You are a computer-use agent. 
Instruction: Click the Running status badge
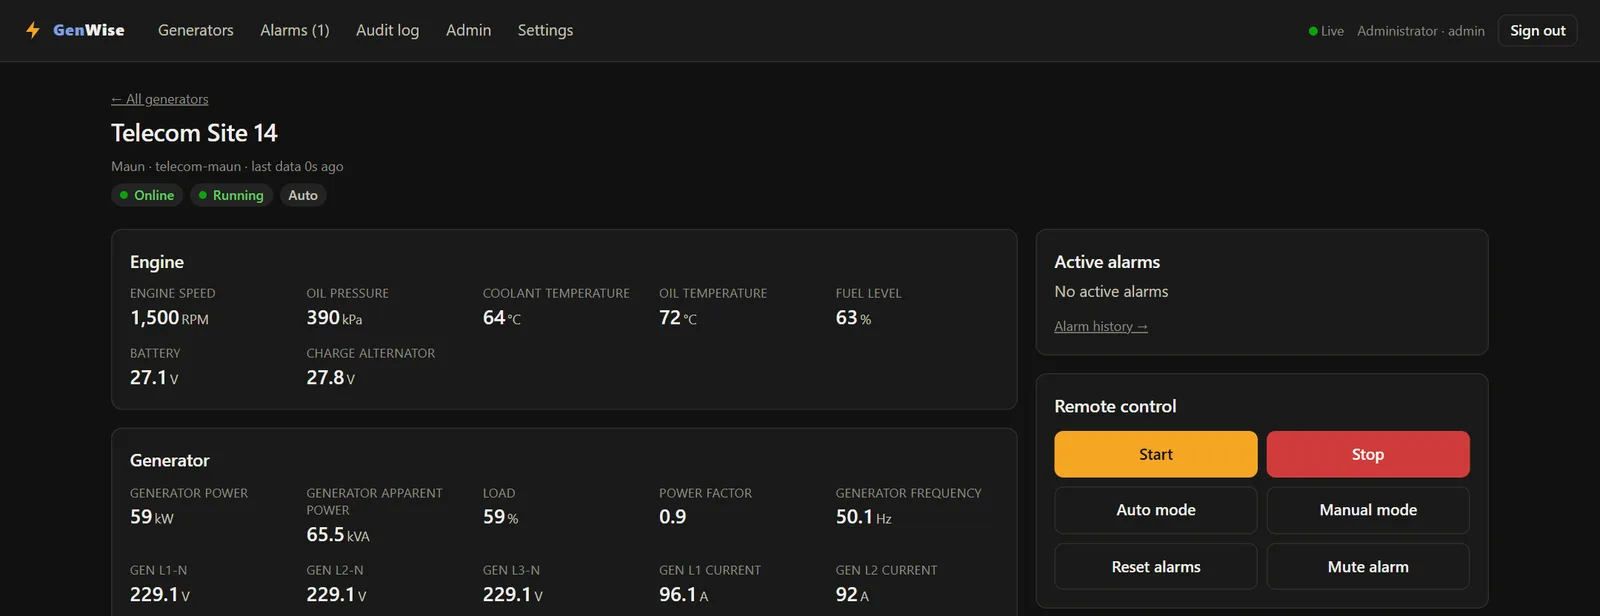point(231,195)
